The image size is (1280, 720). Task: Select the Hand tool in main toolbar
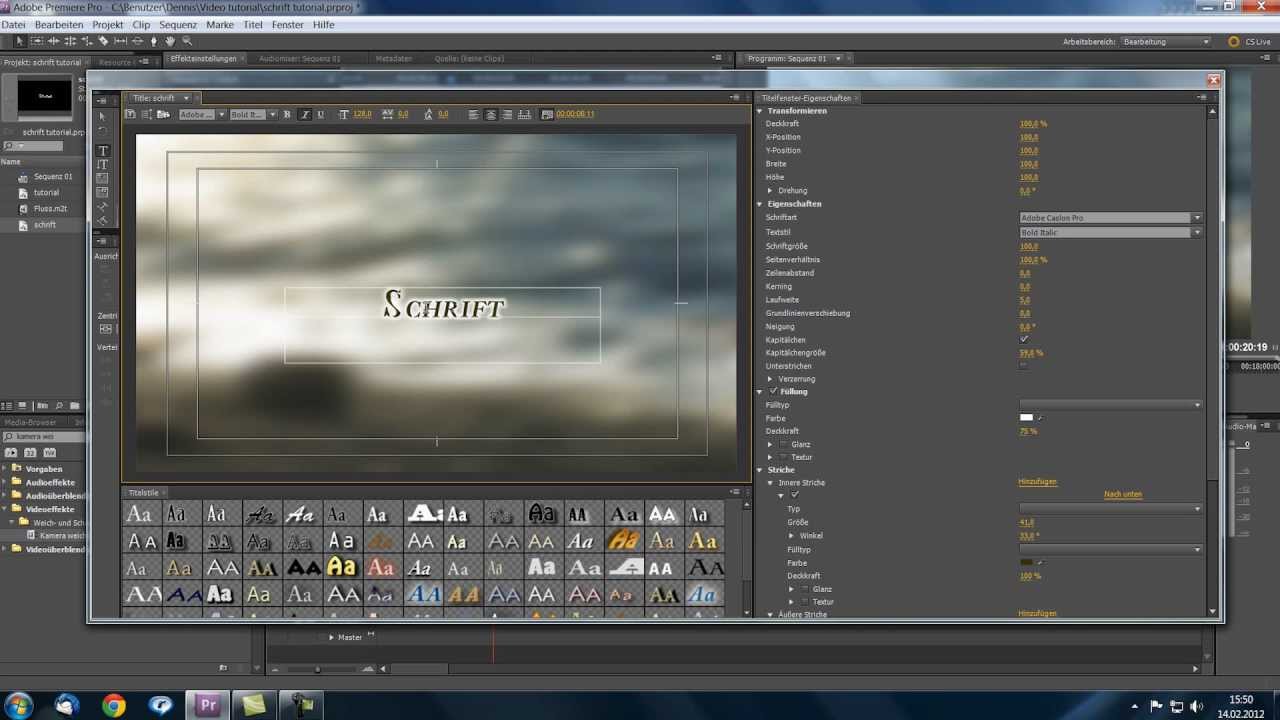[x=170, y=41]
